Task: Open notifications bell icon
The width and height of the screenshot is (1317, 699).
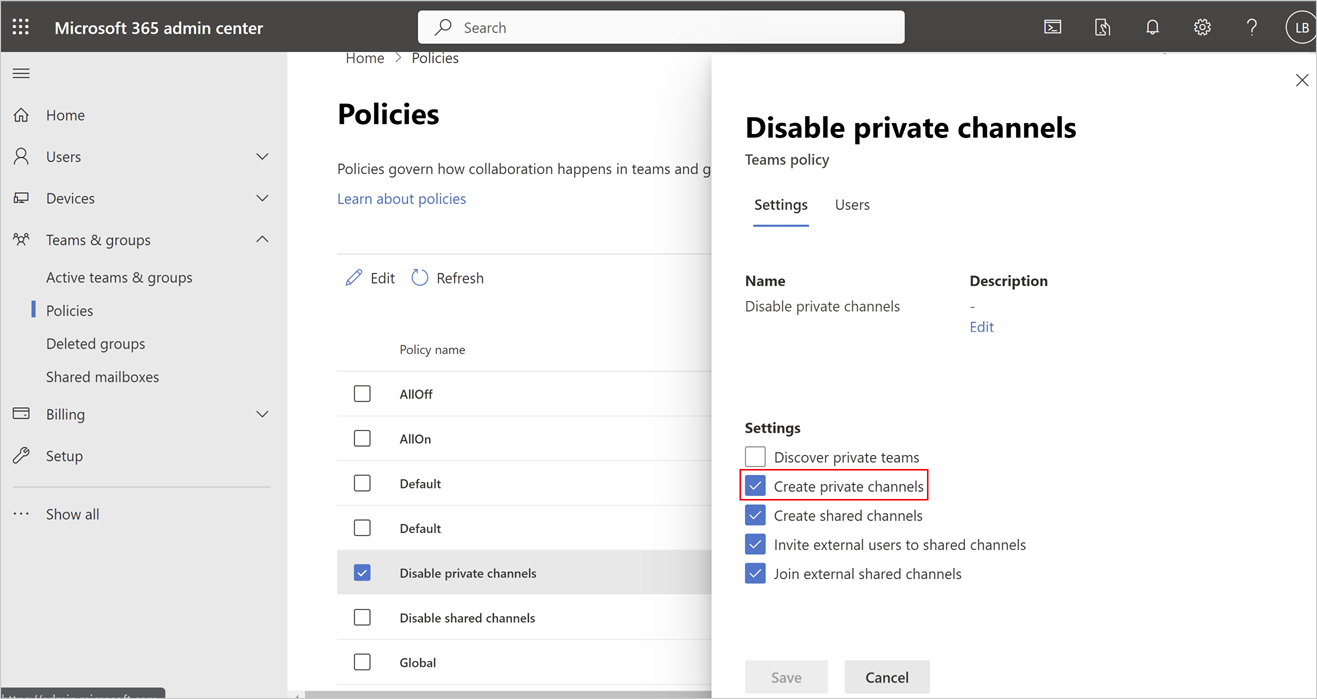Action: pos(1152,27)
